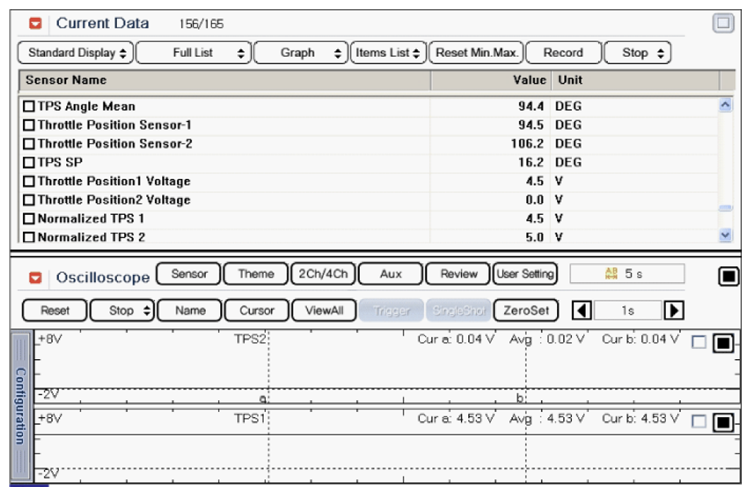Toggle the TPS2 channel checkbox in oscilloscope
The height and width of the screenshot is (496, 751).
point(699,343)
